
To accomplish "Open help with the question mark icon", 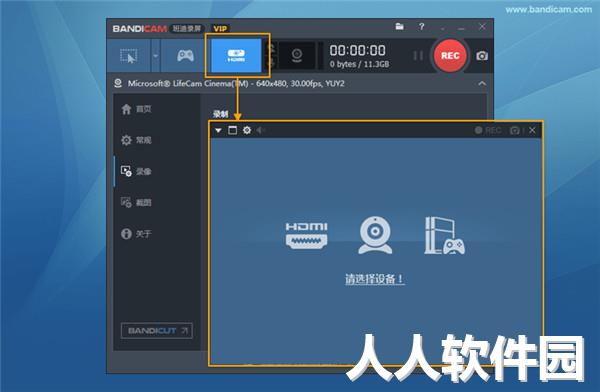I will [421, 26].
